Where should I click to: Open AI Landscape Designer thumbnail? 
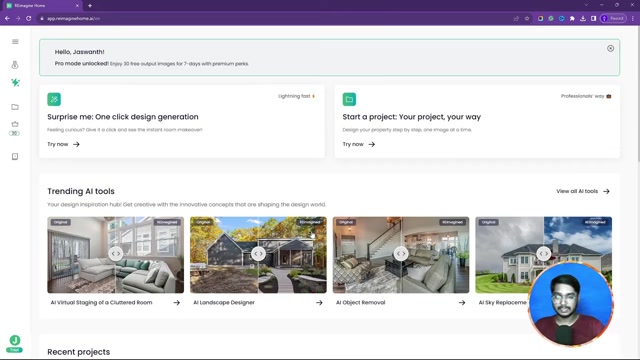point(258,255)
